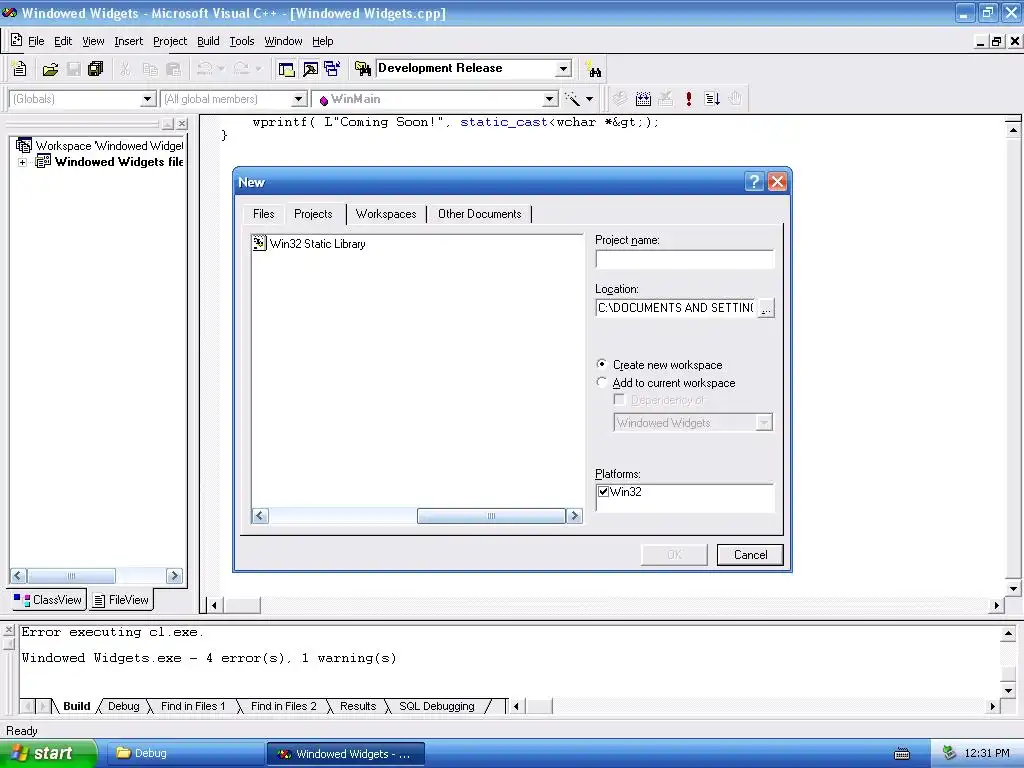
Task: Switch to the Debug folder taskbar button
Action: click(185, 754)
